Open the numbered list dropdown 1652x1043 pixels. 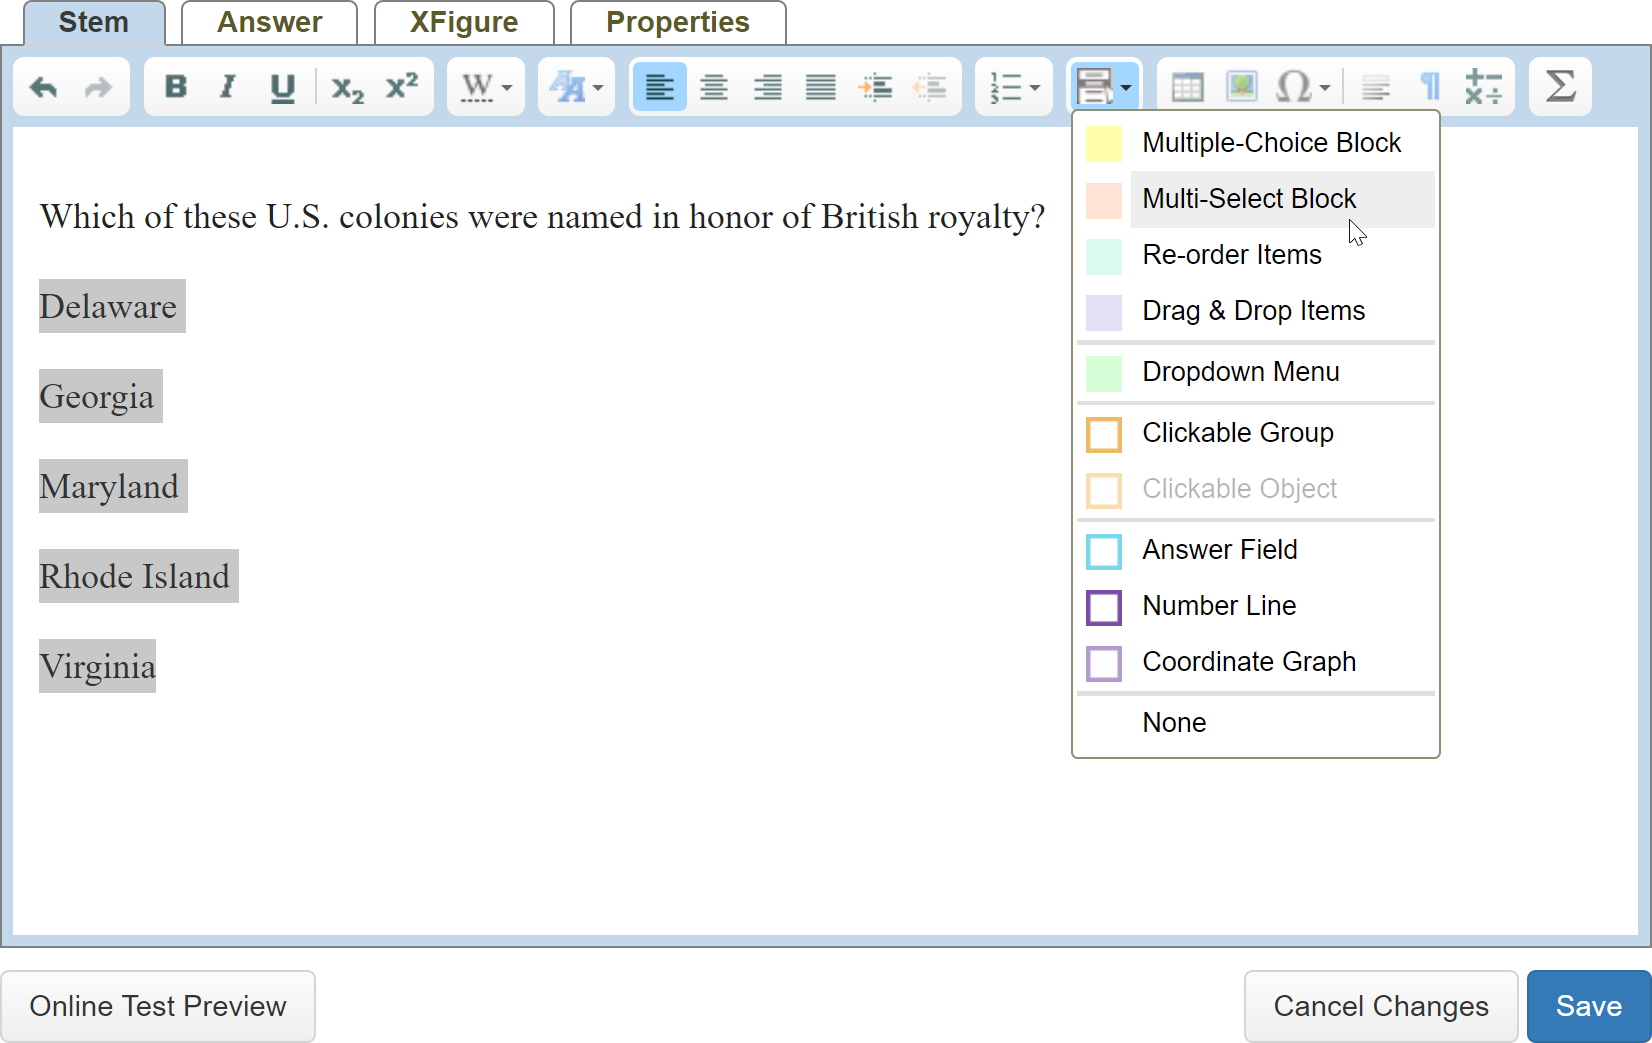pos(1014,87)
